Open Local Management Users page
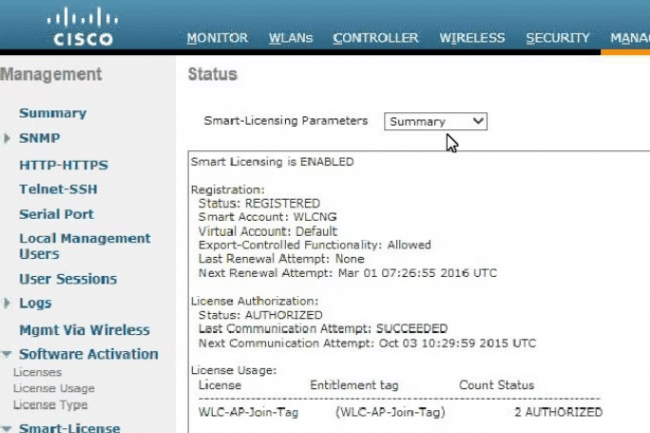This screenshot has height=433, width=650. point(85,246)
